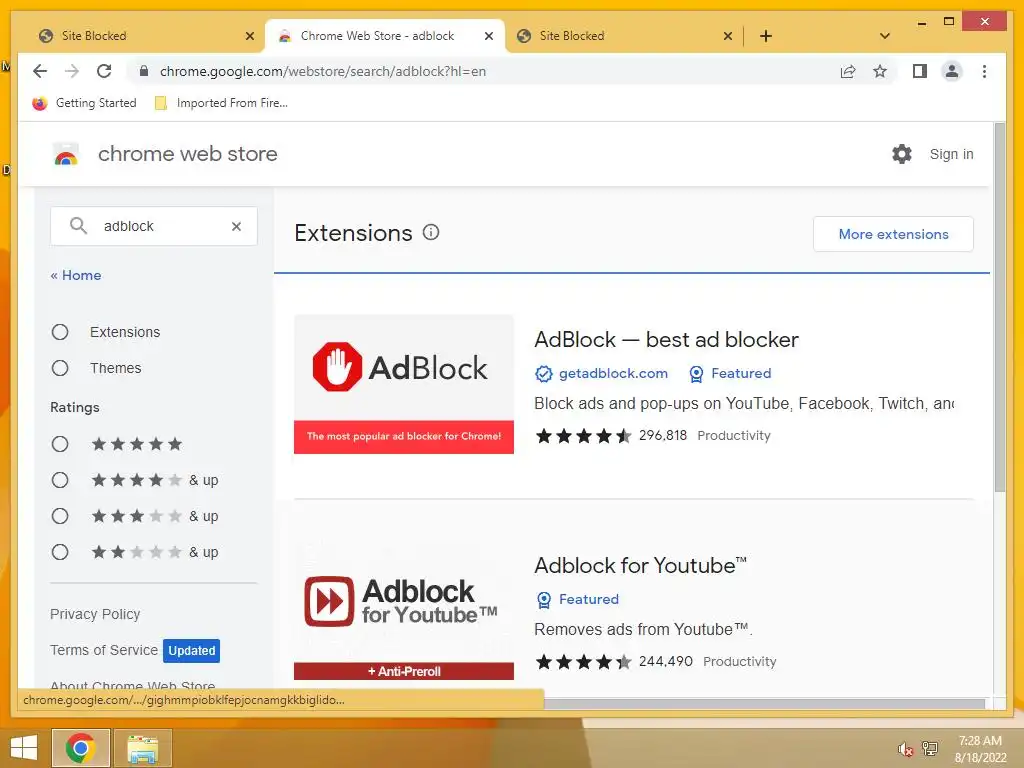Open AdBlock — best ad blocker title
Image resolution: width=1024 pixels, height=768 pixels.
click(666, 340)
